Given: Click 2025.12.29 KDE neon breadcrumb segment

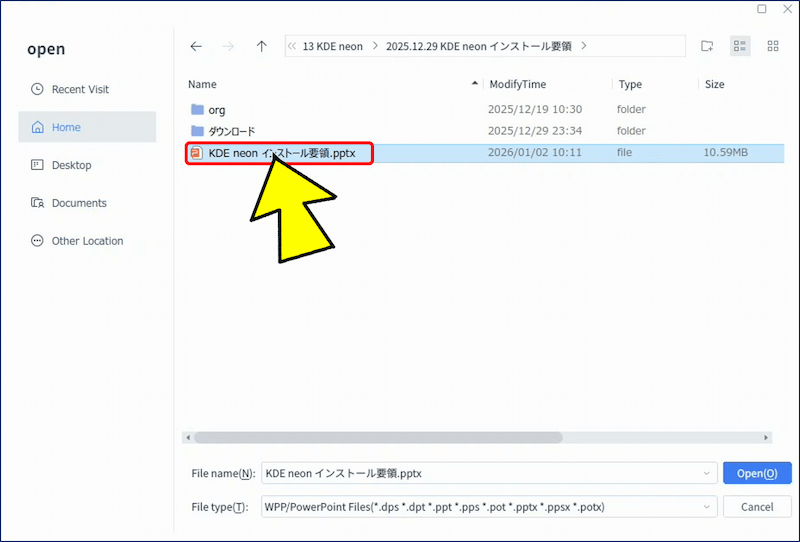Looking at the screenshot, I should (x=479, y=46).
